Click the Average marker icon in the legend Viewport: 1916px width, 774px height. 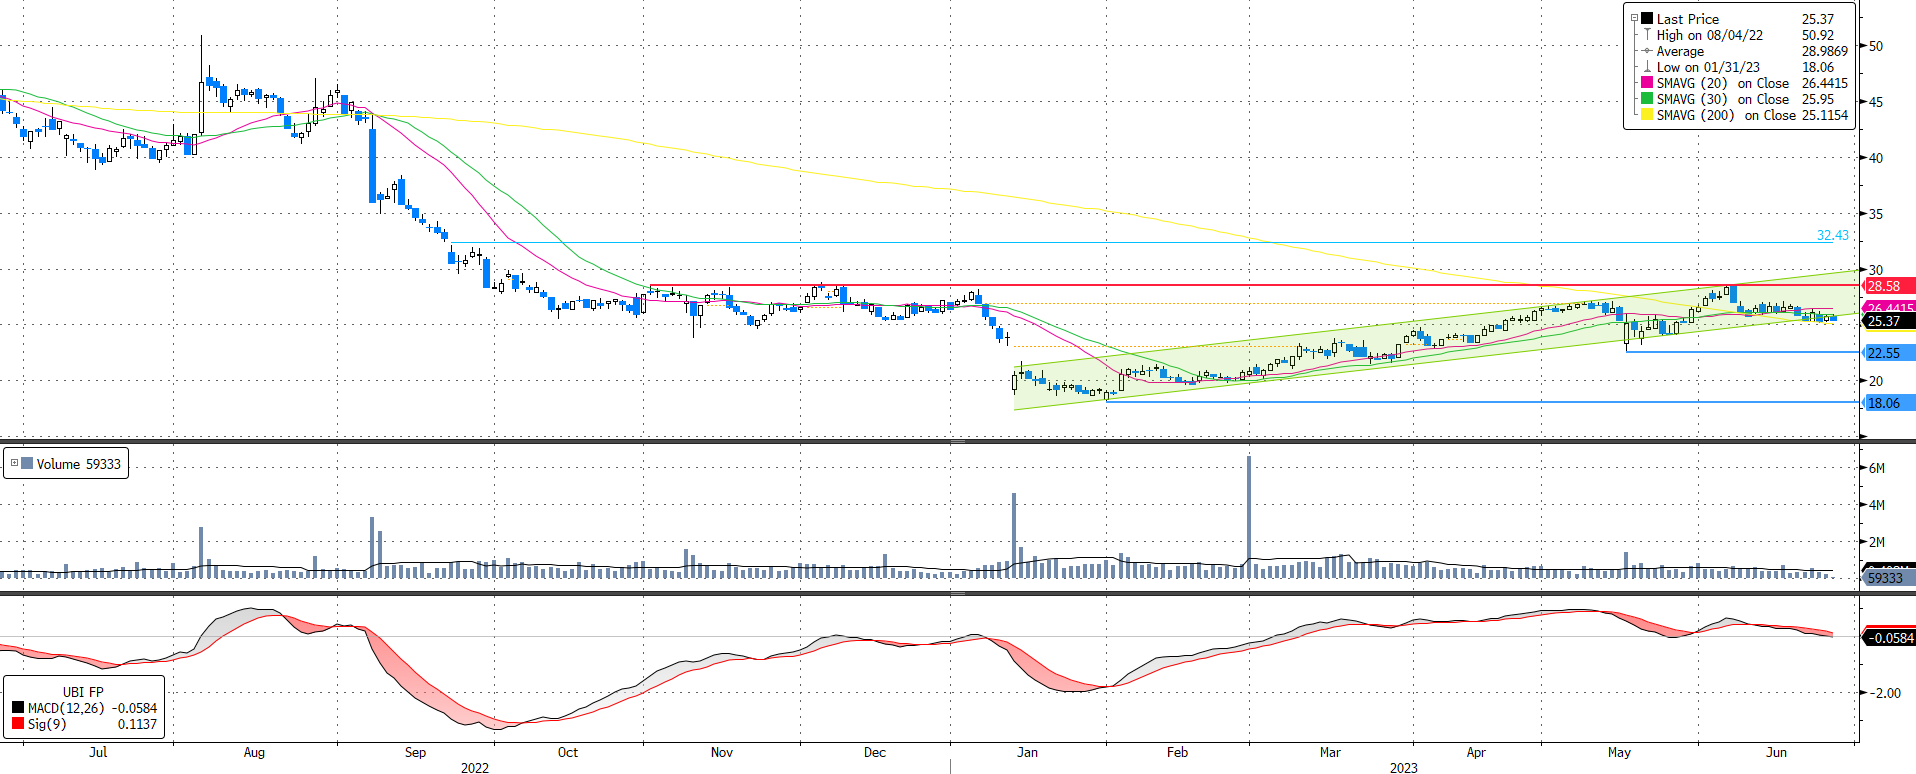pyautogui.click(x=1647, y=50)
